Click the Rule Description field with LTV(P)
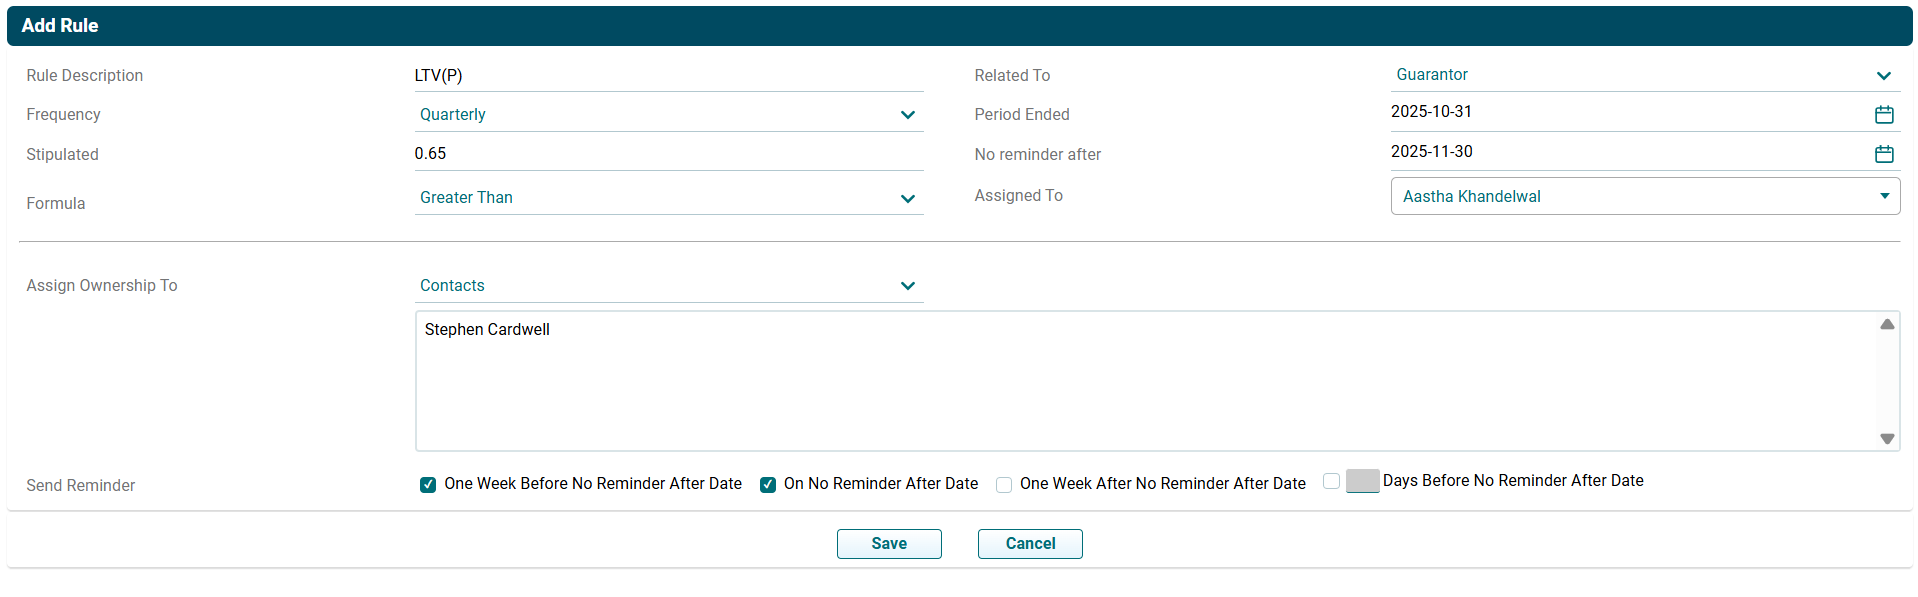1918x597 pixels. tap(668, 76)
